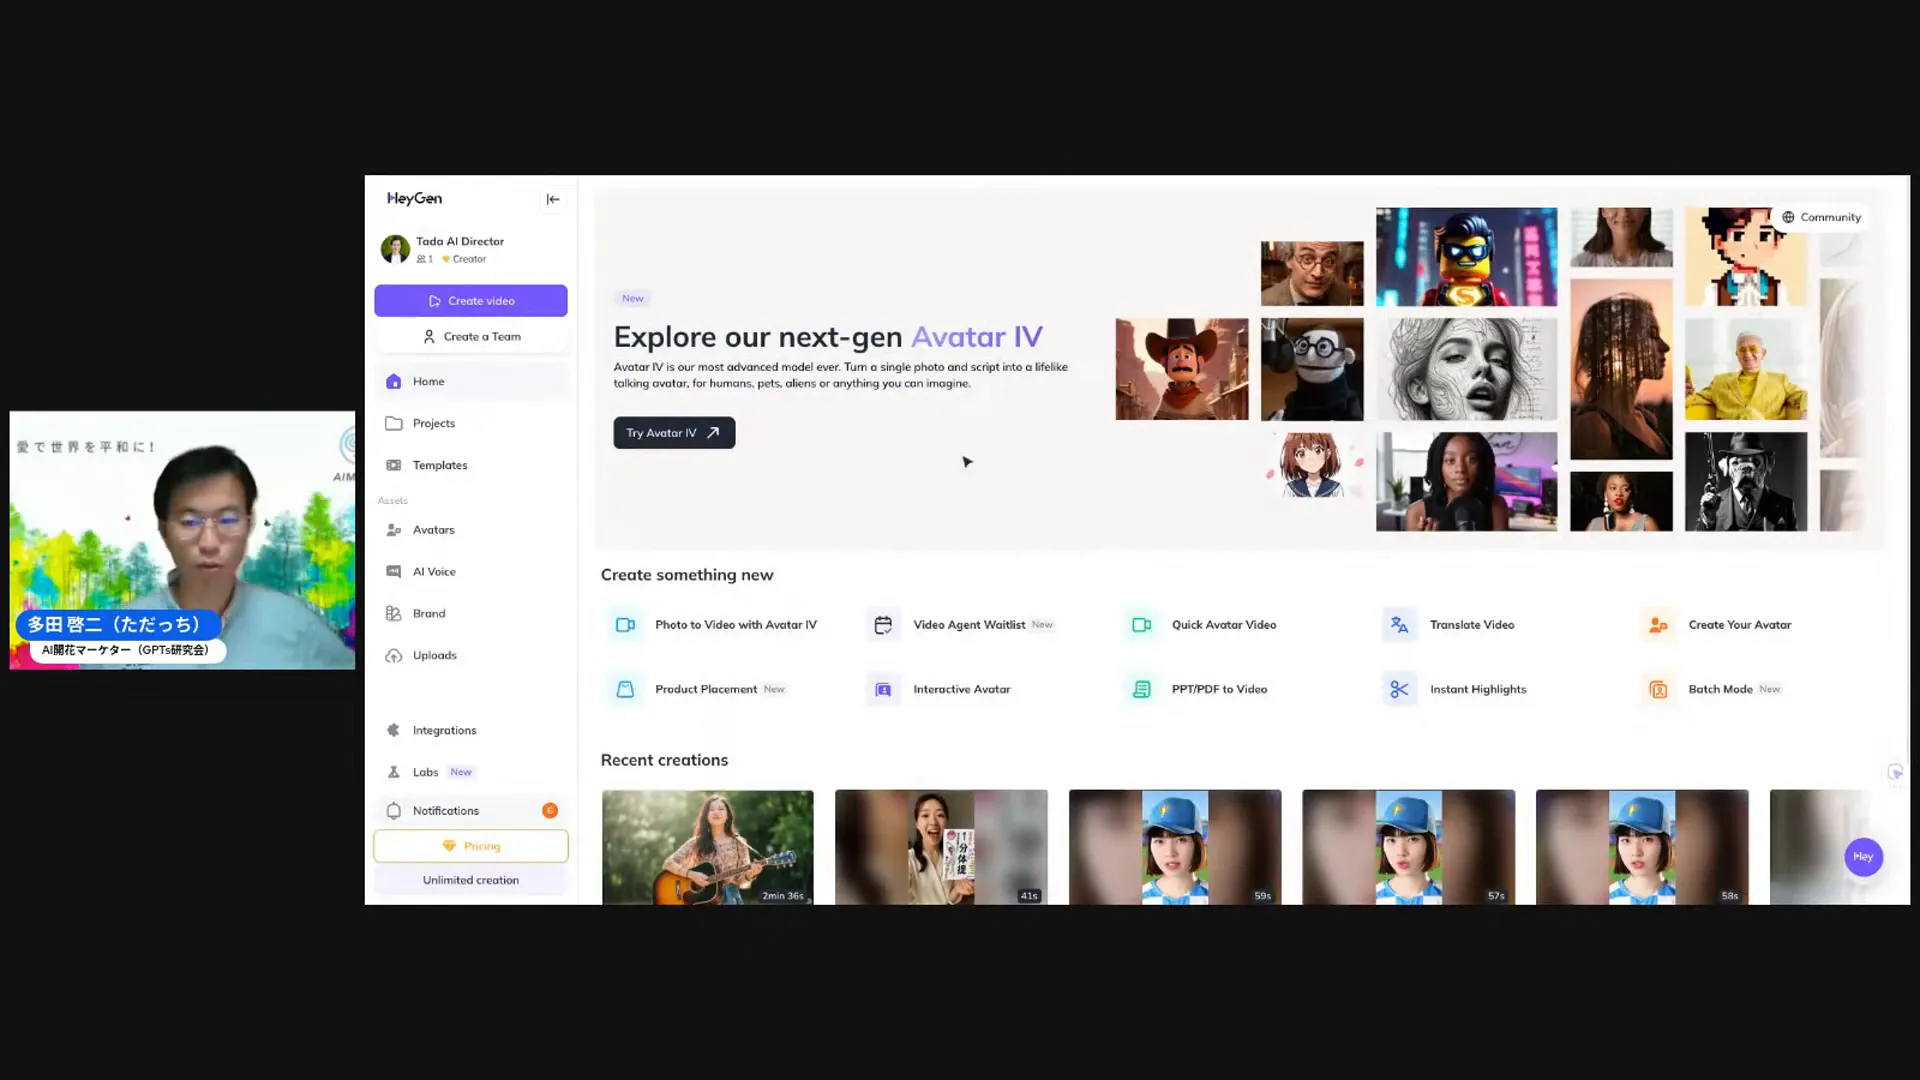This screenshot has height=1080, width=1920.
Task: Click the Product Placement icon
Action: point(625,689)
